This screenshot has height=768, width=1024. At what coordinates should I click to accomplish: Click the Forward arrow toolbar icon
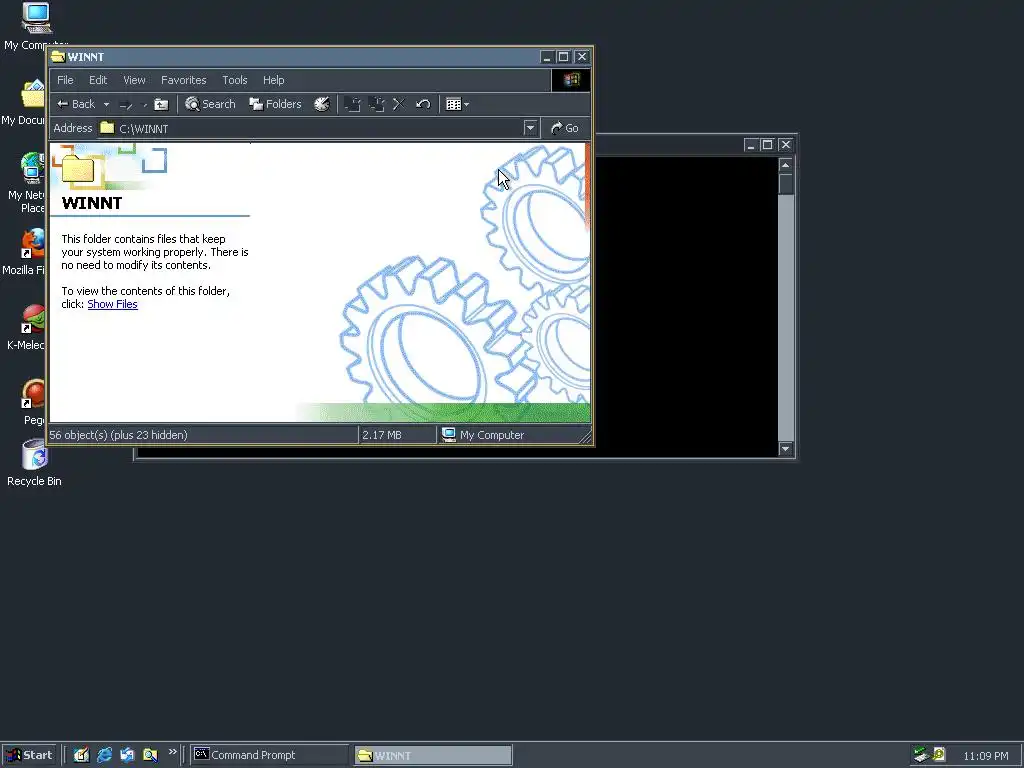pyautogui.click(x=127, y=104)
